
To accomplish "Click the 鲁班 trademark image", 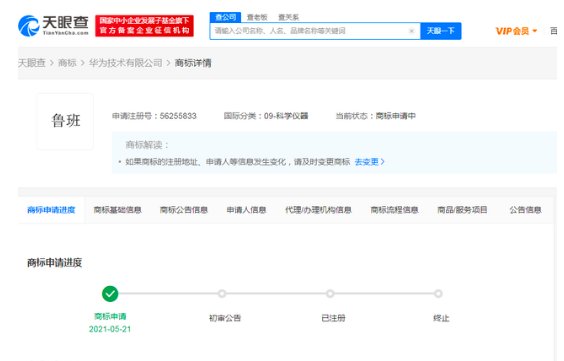I will tap(65, 121).
